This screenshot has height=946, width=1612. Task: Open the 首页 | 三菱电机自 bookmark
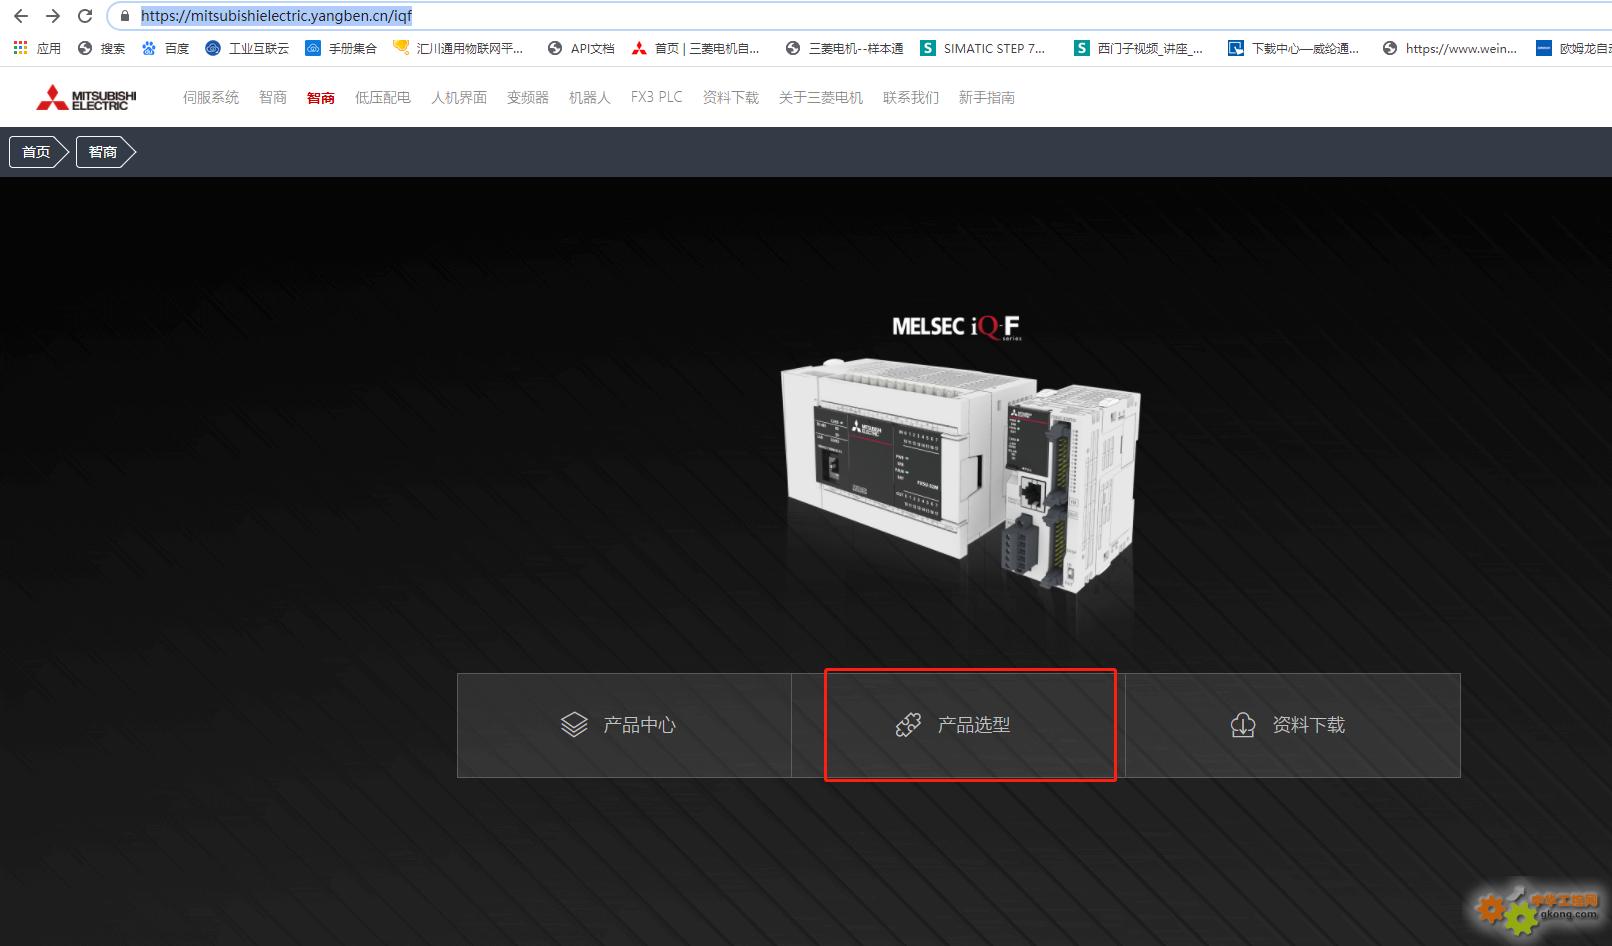coord(695,48)
